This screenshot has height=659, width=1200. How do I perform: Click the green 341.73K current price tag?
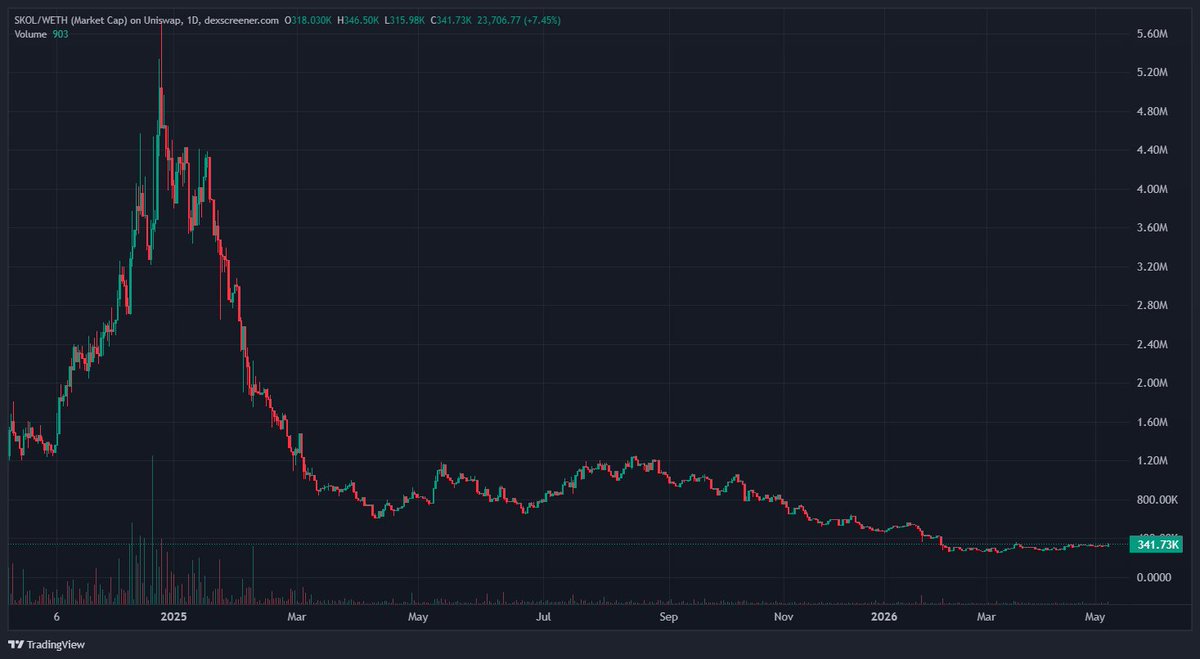tap(1156, 545)
